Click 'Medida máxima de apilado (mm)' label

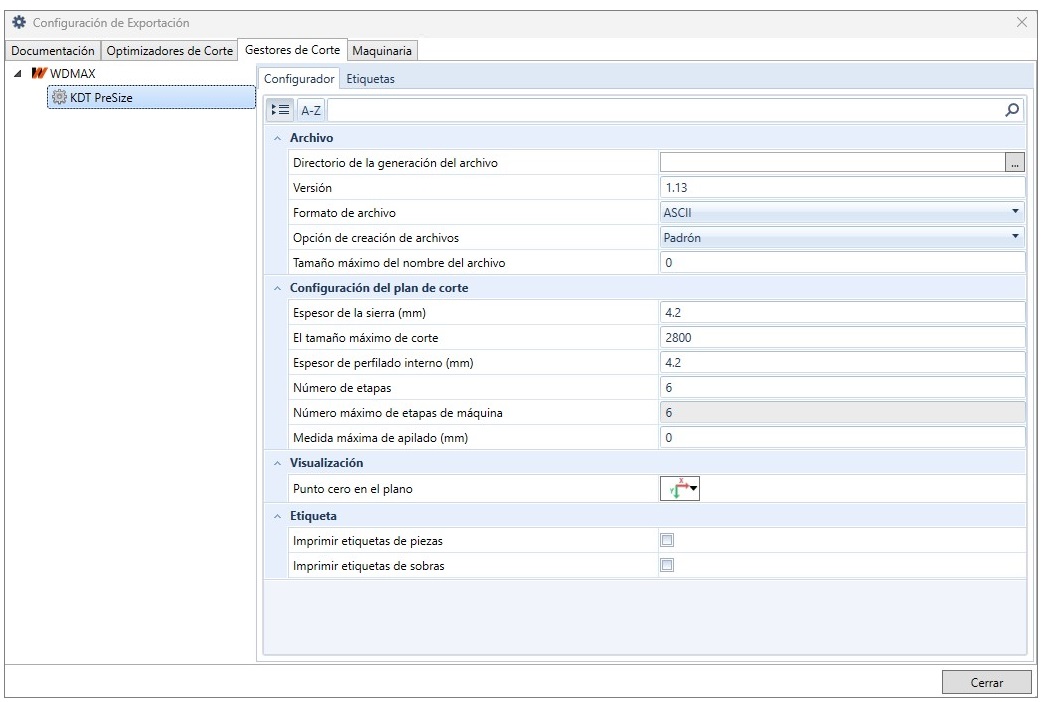380,438
